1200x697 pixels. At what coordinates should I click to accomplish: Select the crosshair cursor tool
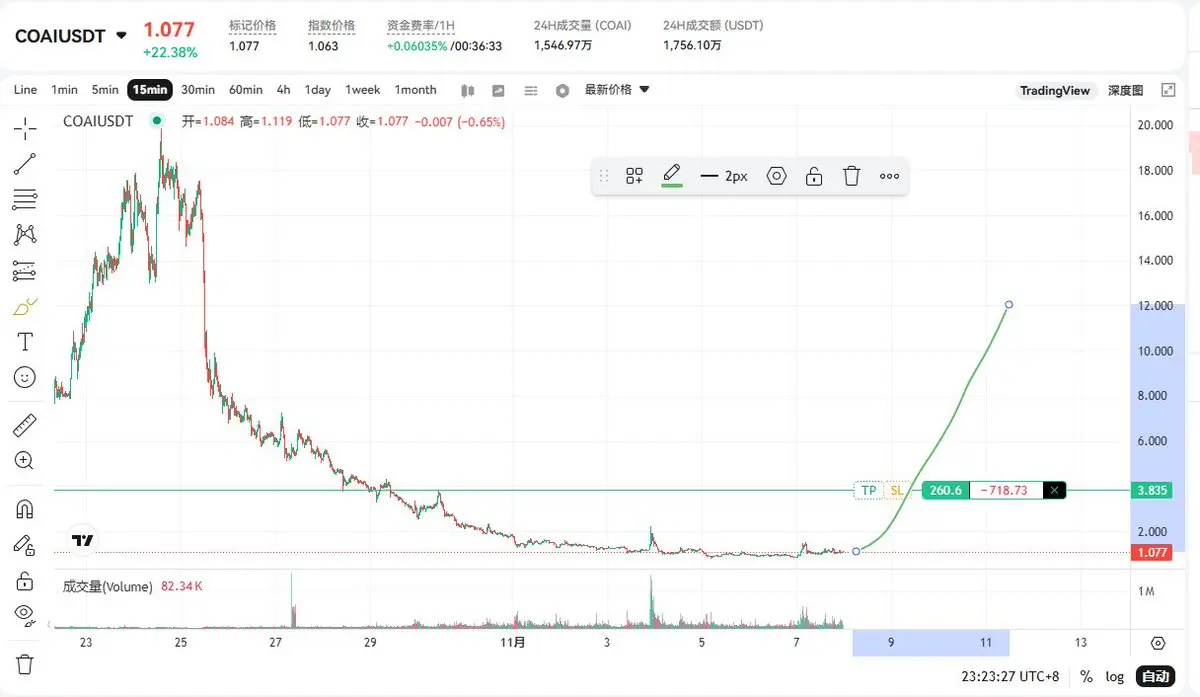(25, 128)
